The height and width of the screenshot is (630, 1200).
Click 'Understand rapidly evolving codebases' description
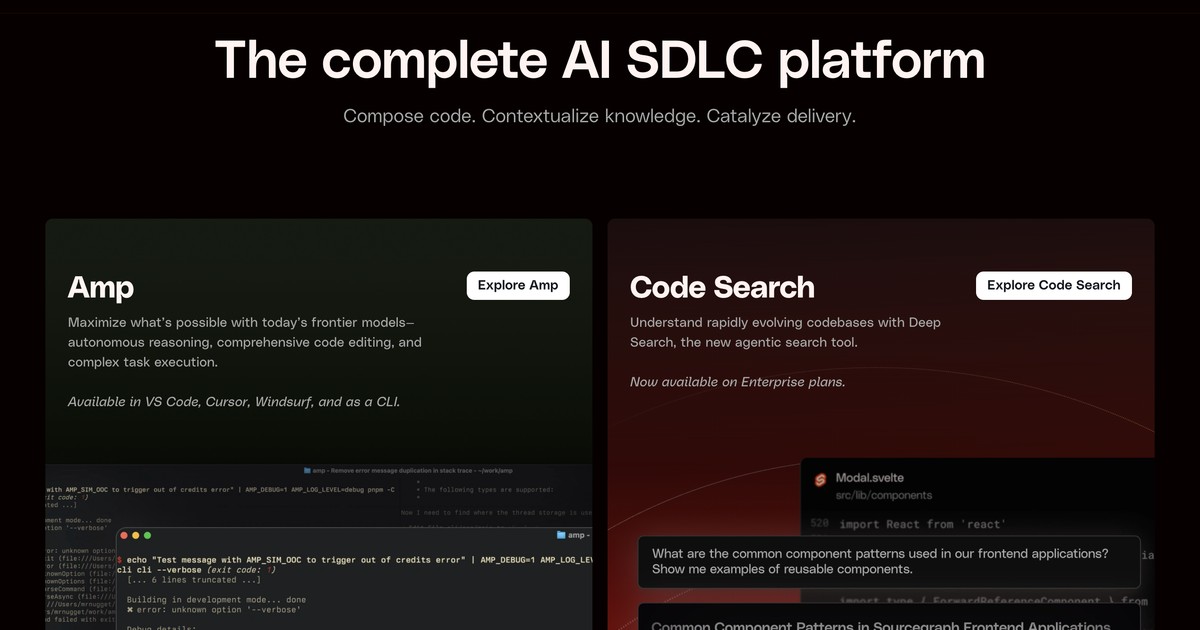pyautogui.click(x=785, y=333)
